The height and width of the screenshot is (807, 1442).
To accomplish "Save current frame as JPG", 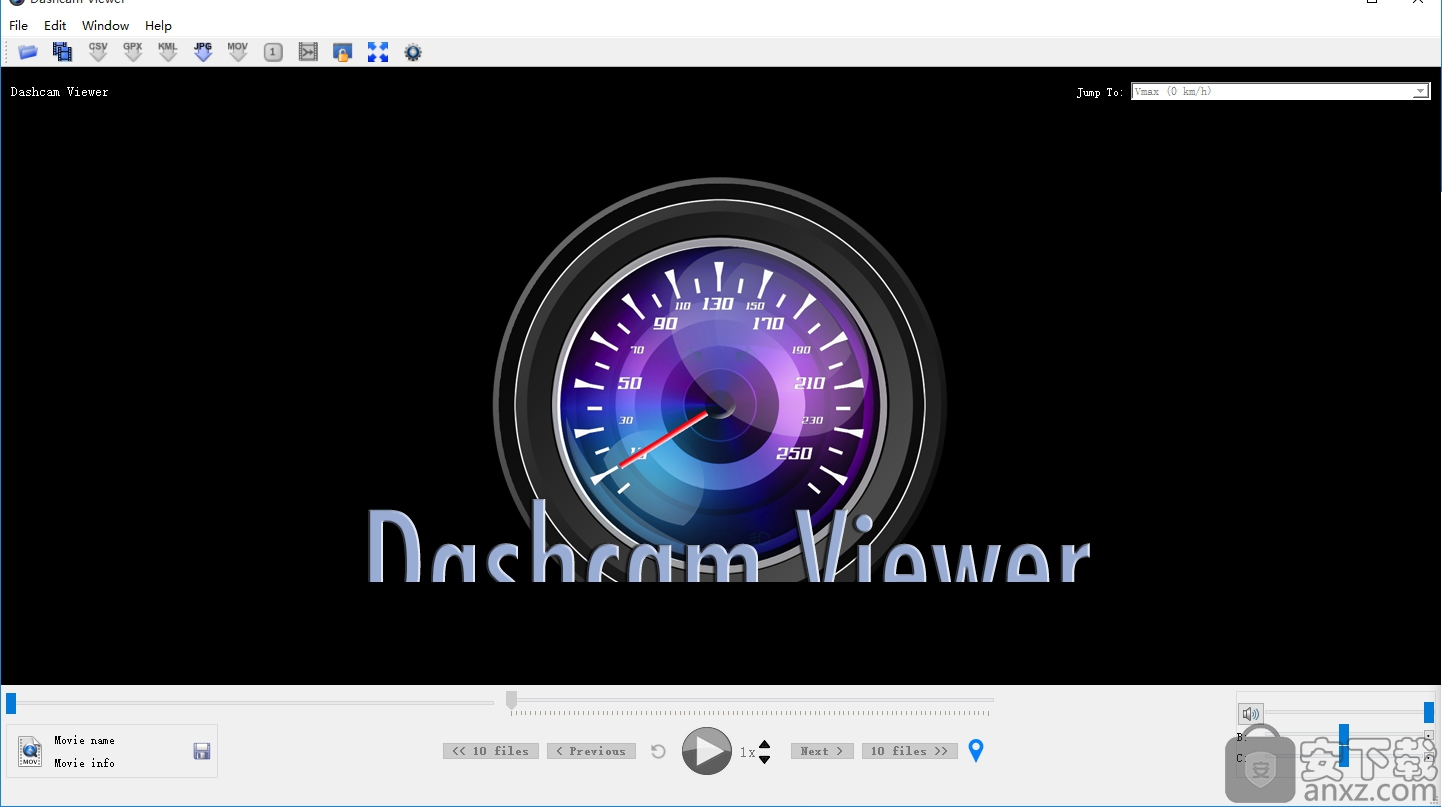I will point(203,52).
